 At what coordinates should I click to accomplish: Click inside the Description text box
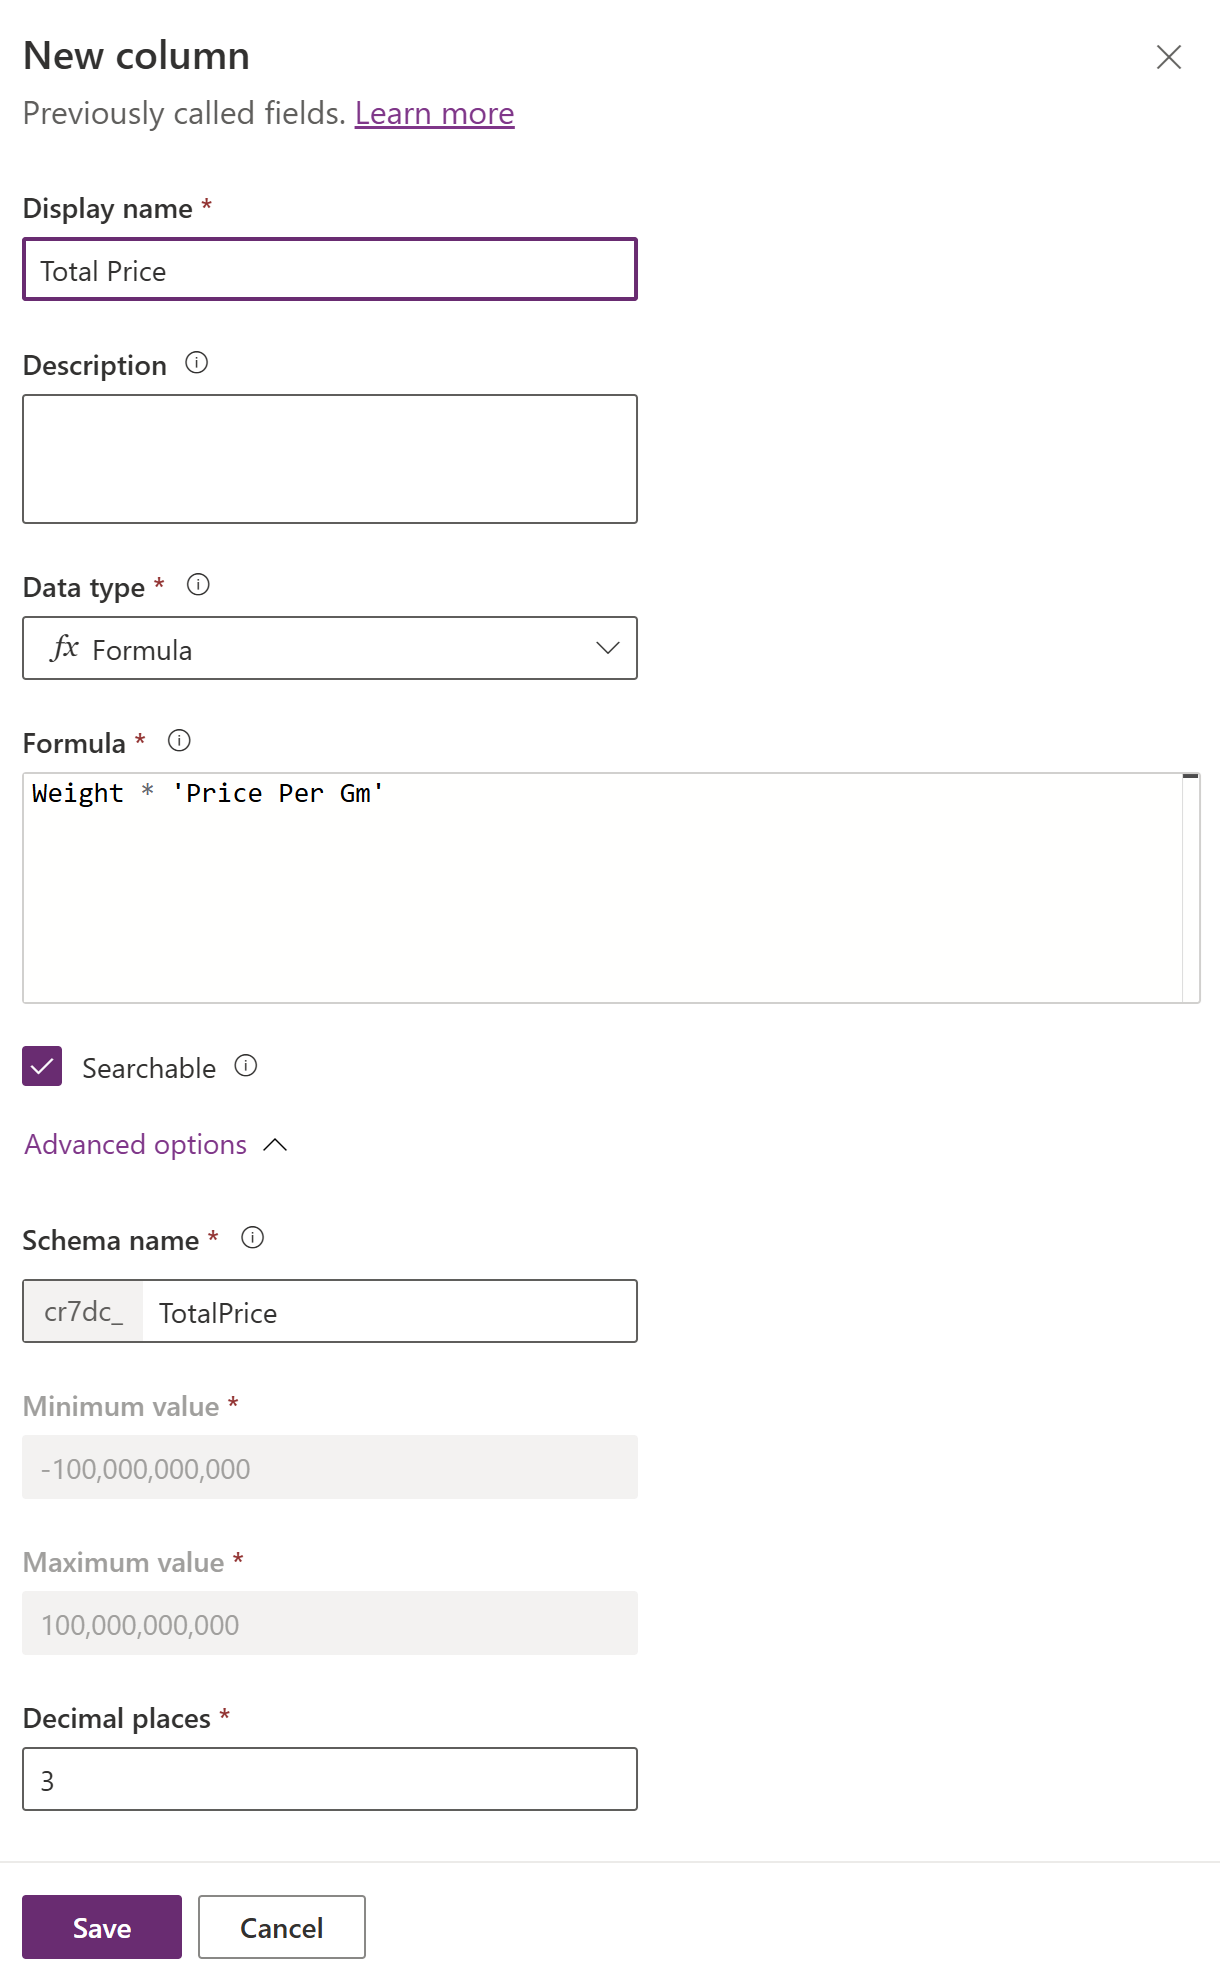[329, 458]
